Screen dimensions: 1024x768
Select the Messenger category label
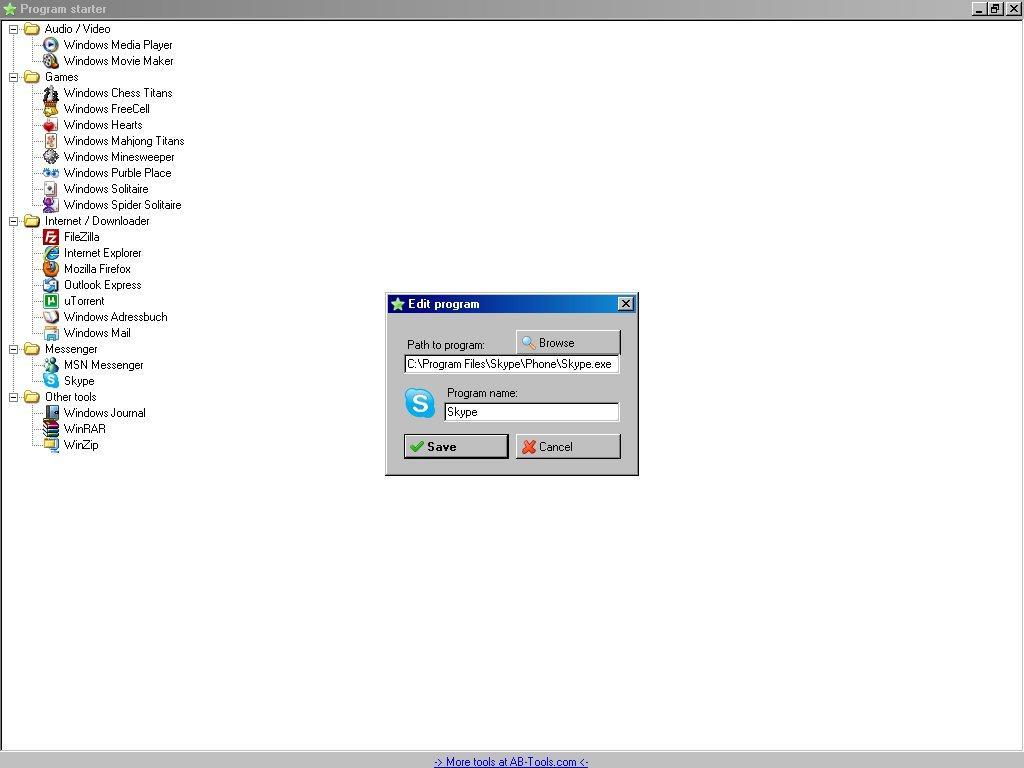point(71,349)
